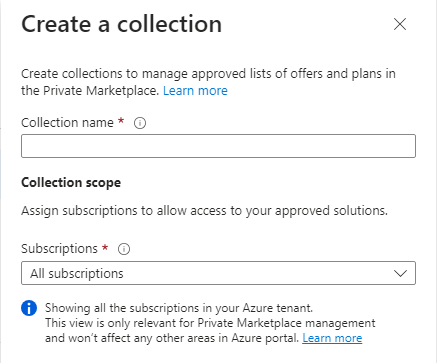
Task: Click the Create a collection title
Action: [x=122, y=24]
